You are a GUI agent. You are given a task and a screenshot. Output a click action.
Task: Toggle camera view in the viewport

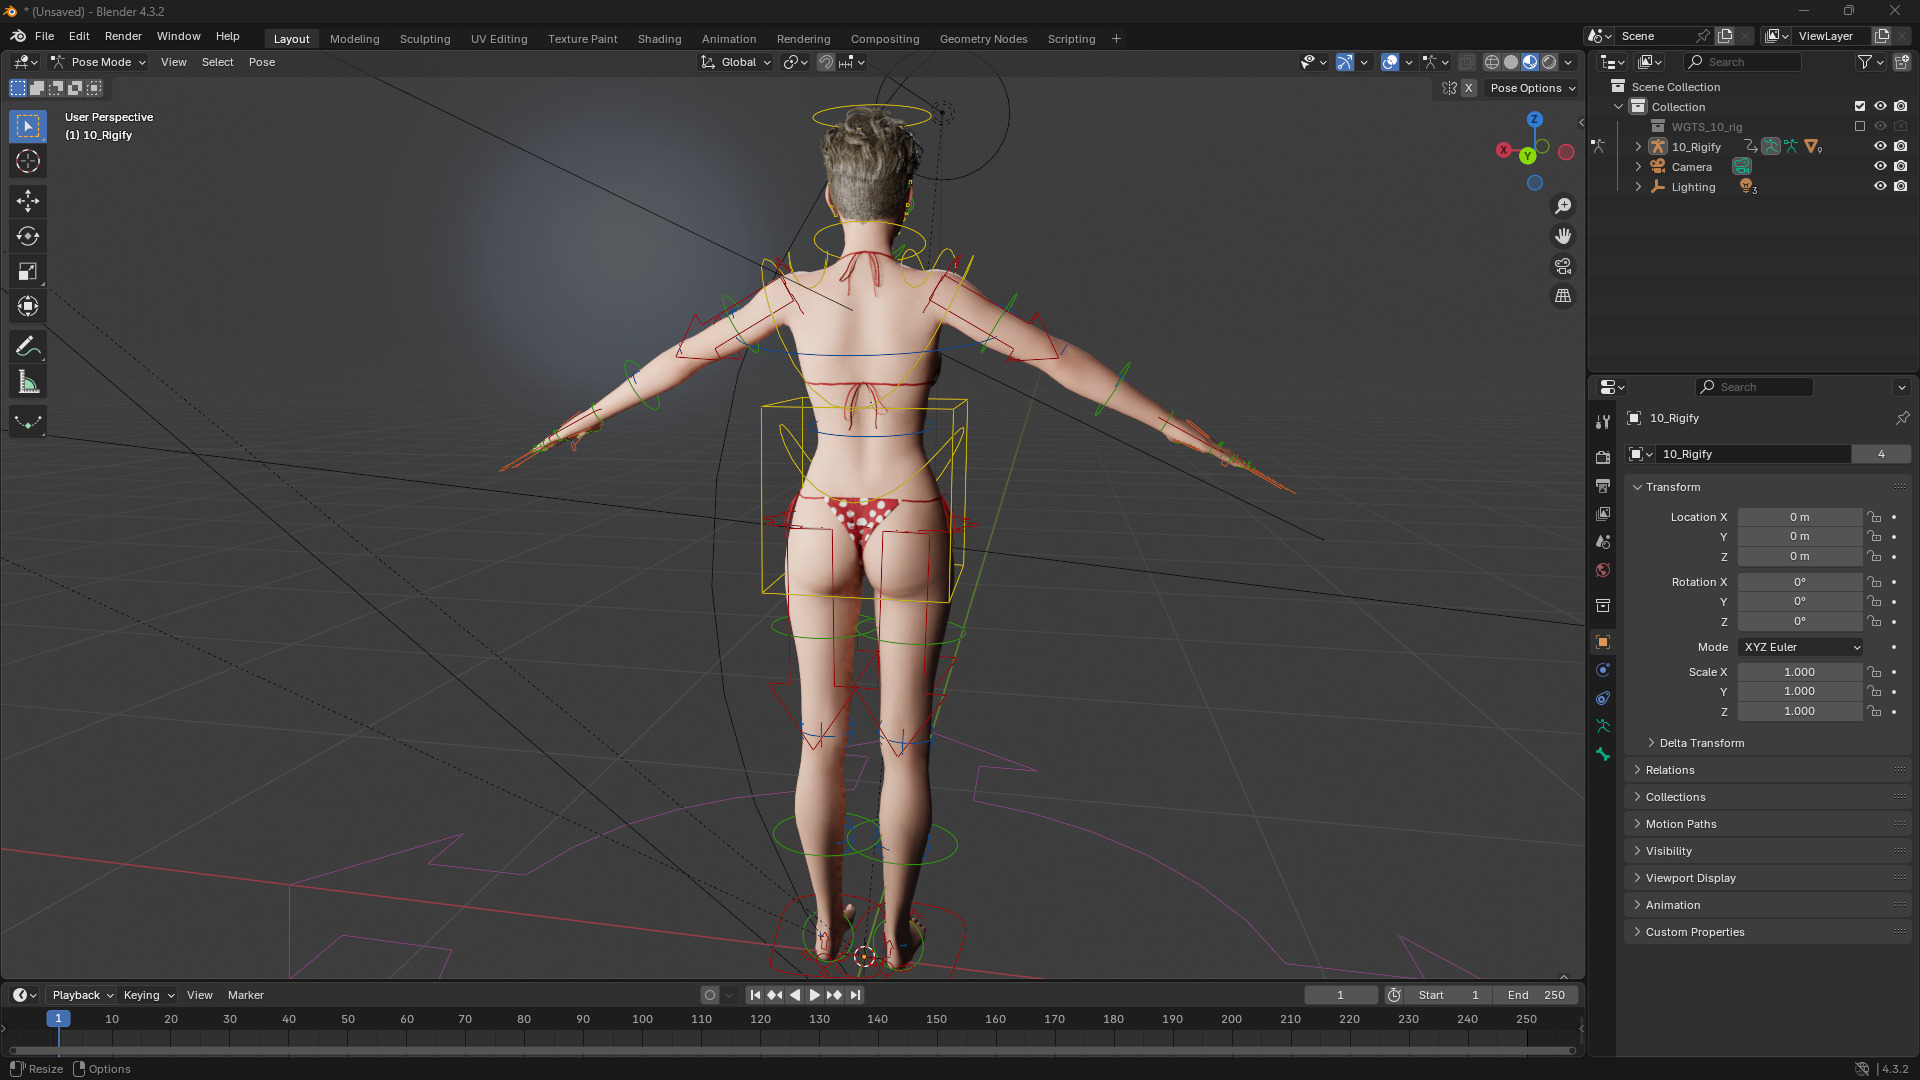[1563, 266]
